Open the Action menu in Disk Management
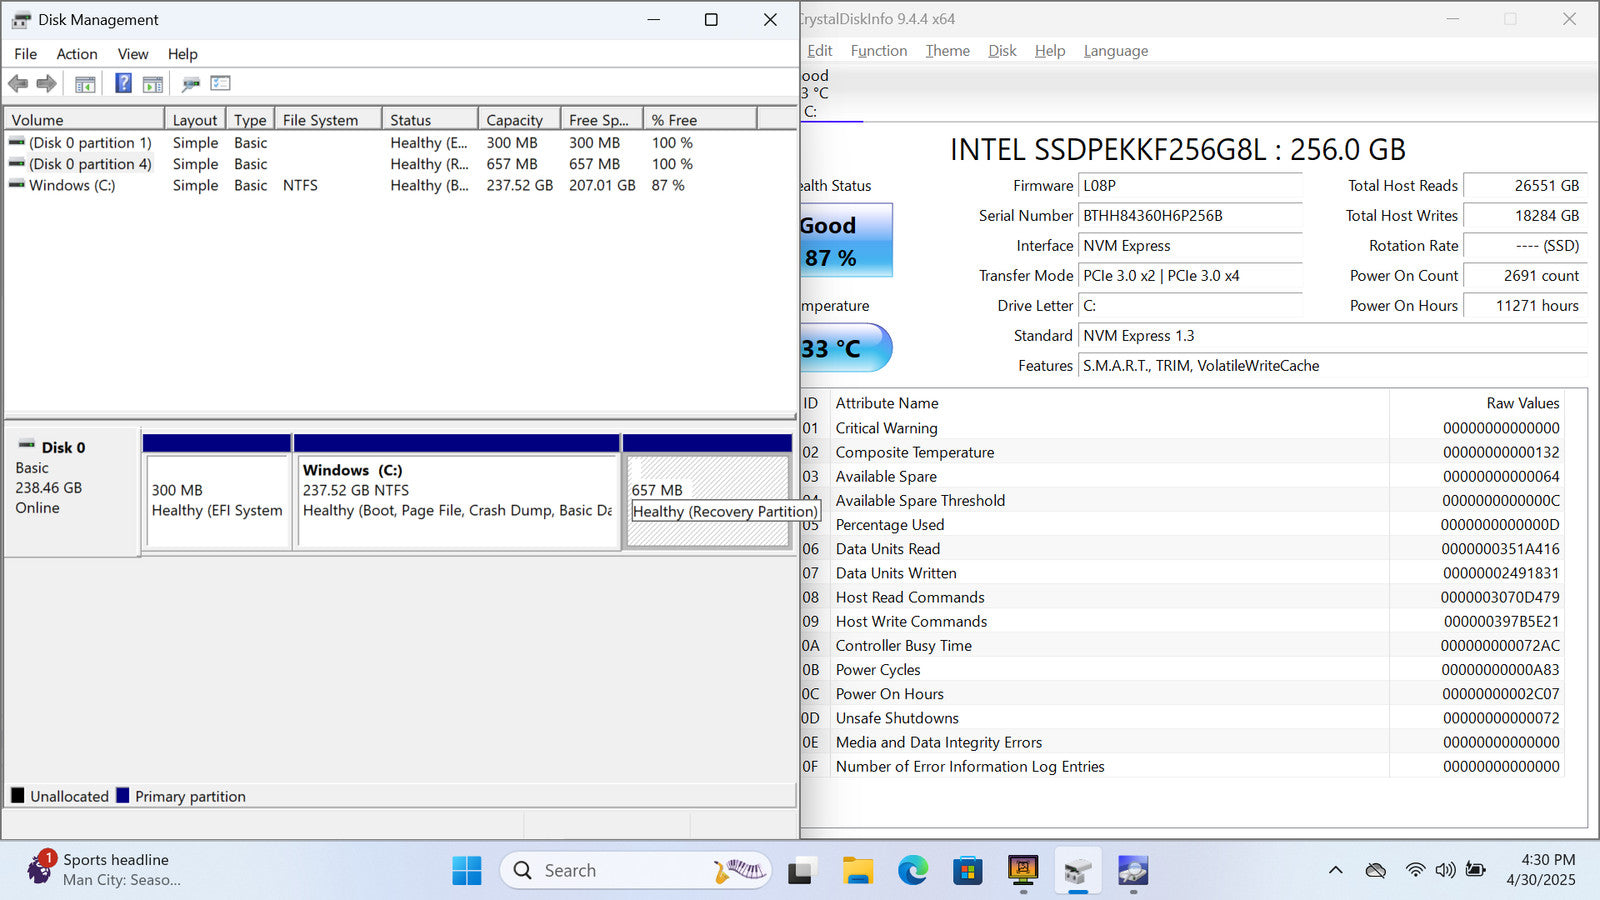This screenshot has width=1600, height=900. [x=77, y=54]
